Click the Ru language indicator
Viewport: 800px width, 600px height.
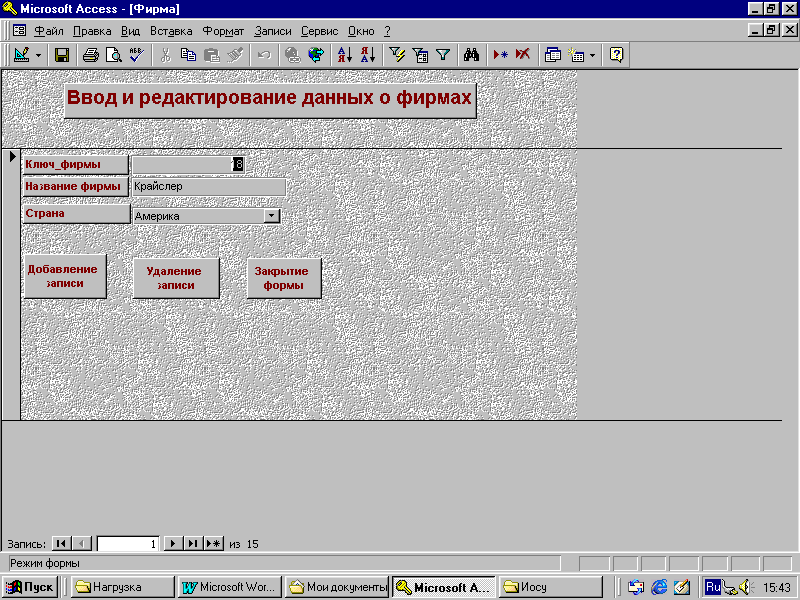(x=712, y=587)
